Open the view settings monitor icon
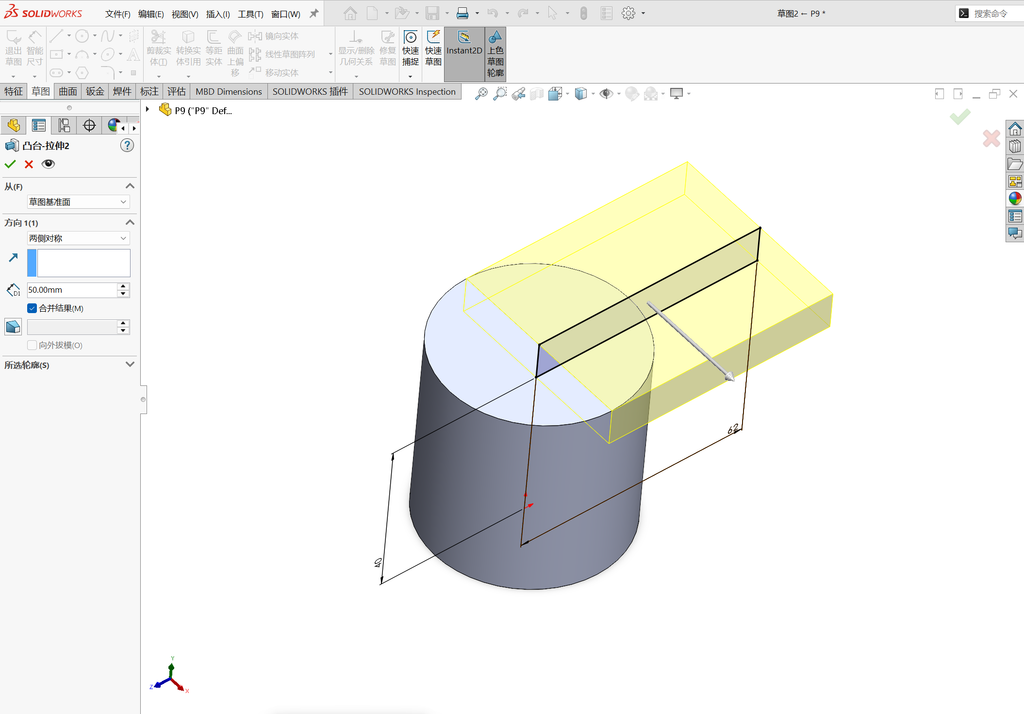 [677, 93]
